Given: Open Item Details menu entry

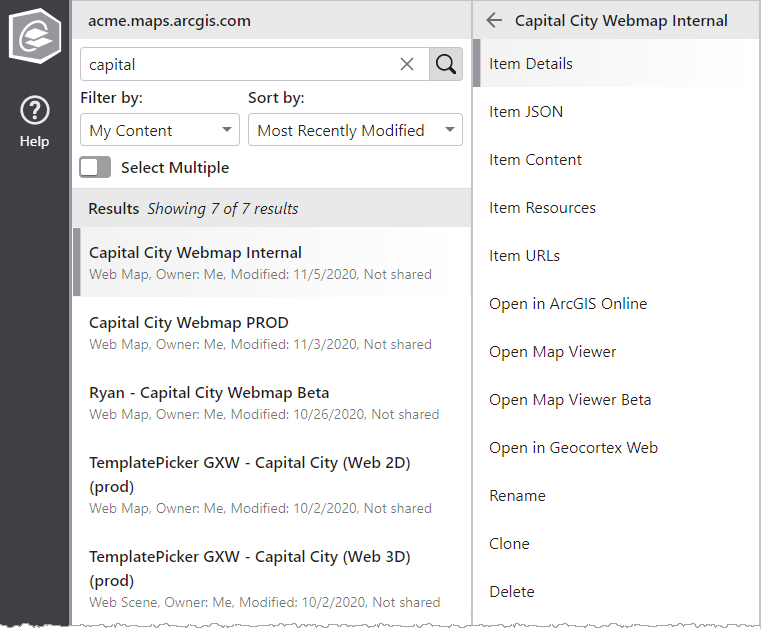Looking at the screenshot, I should [x=616, y=64].
